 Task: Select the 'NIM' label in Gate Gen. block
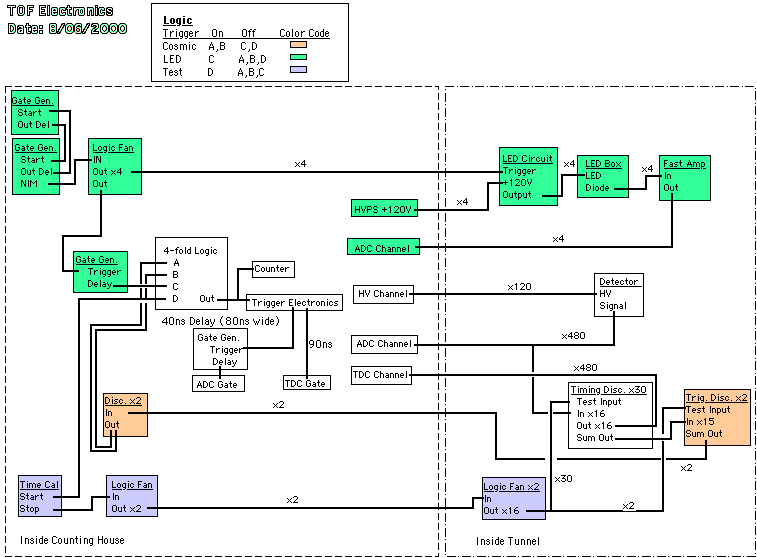(x=29, y=183)
